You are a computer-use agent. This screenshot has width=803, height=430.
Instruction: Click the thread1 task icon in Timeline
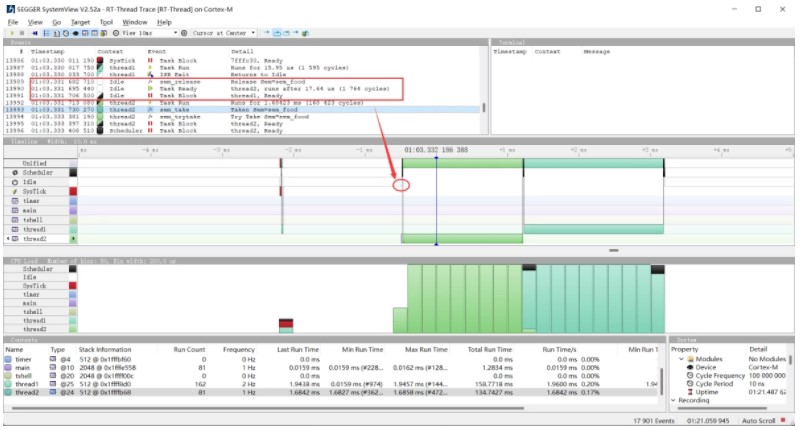[x=15, y=229]
